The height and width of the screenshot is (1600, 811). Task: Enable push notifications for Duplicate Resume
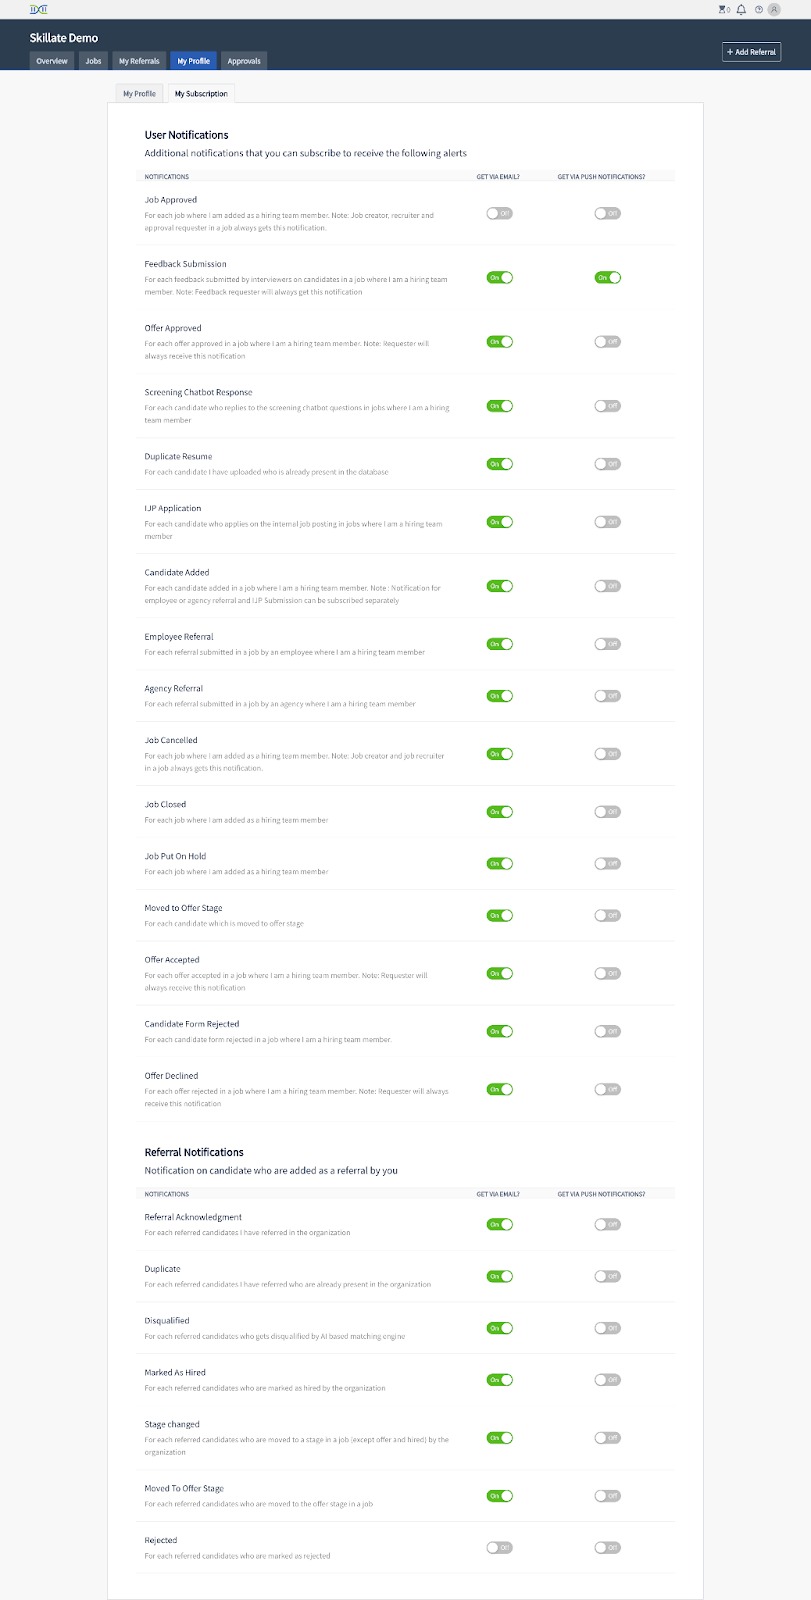pos(608,464)
